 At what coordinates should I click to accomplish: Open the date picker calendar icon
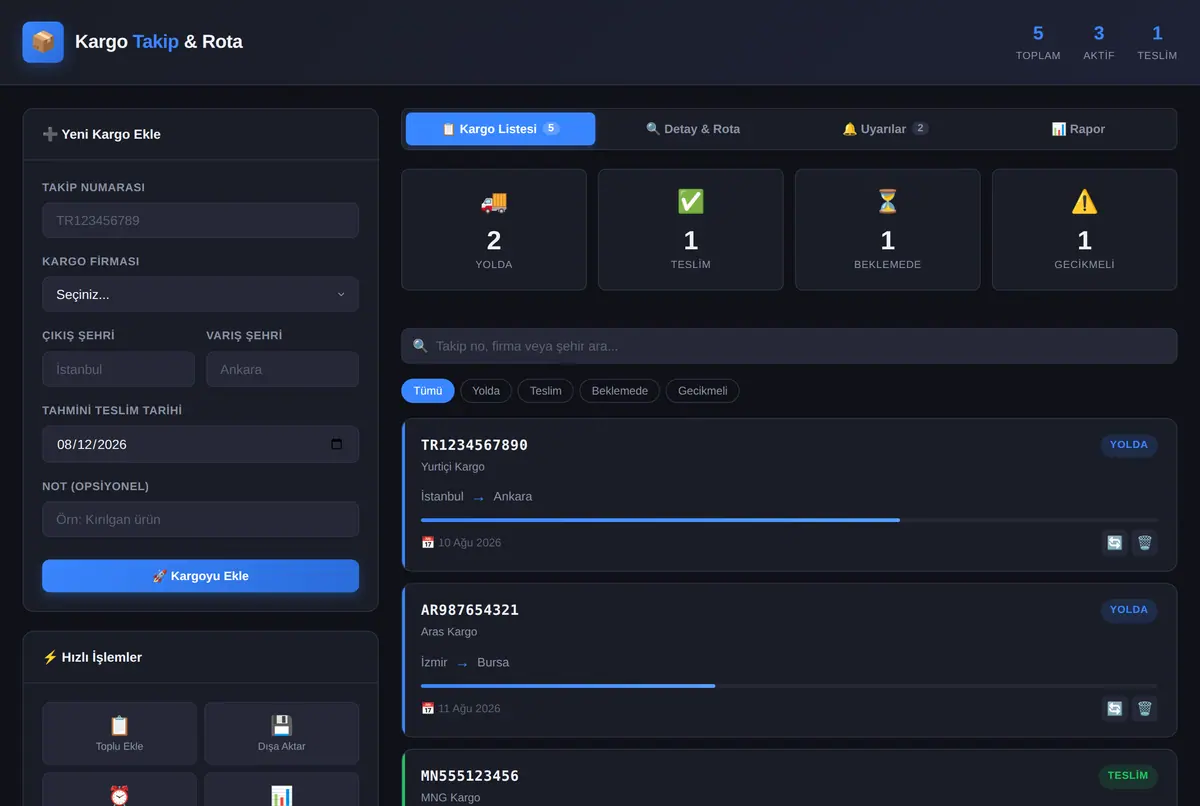[x=337, y=444]
